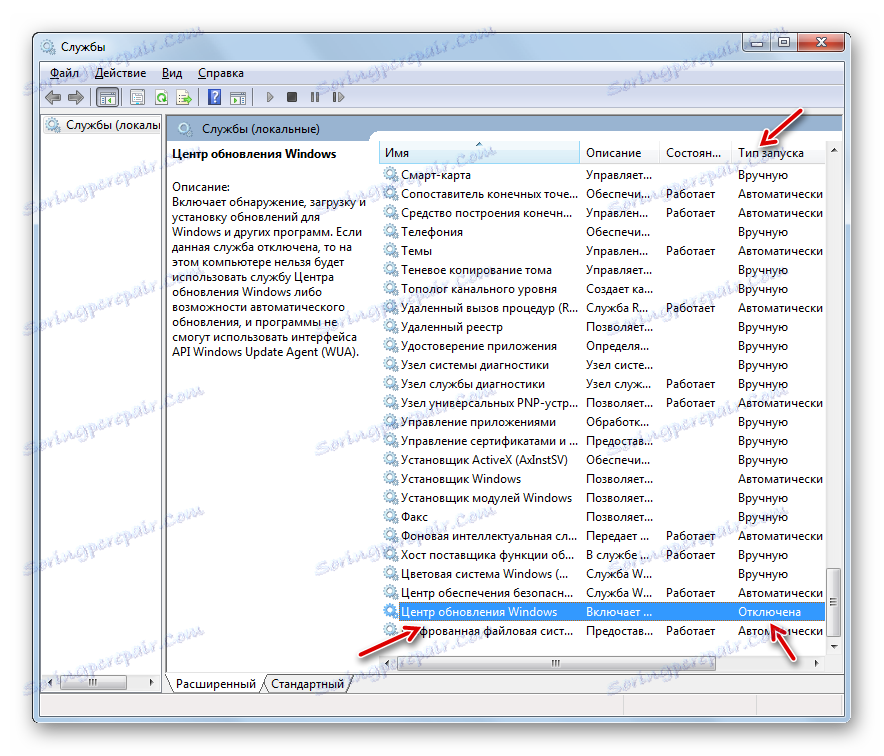Select Установщик модулей Windows service
884x756 pixels.
(602, 498)
